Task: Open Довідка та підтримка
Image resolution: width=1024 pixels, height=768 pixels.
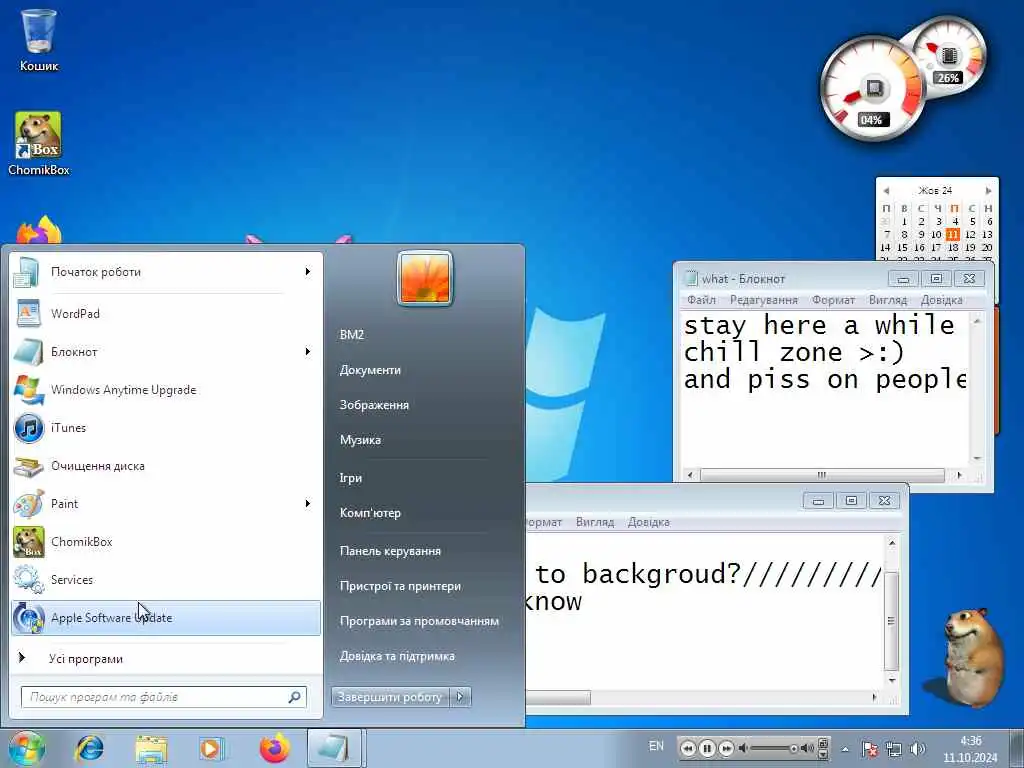Action: tap(397, 656)
